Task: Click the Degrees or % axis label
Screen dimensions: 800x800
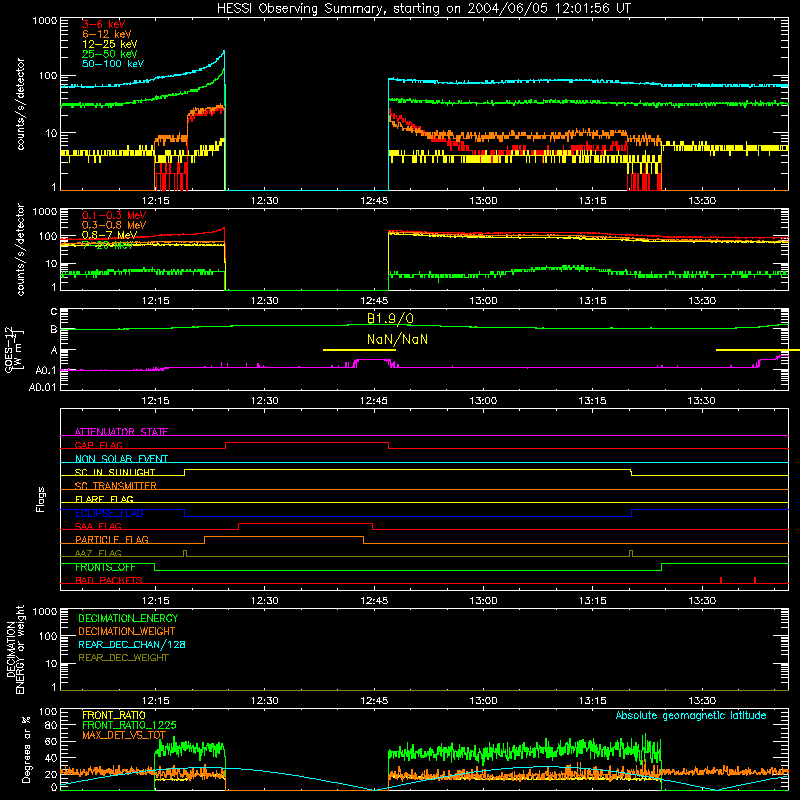Action: click(26, 749)
